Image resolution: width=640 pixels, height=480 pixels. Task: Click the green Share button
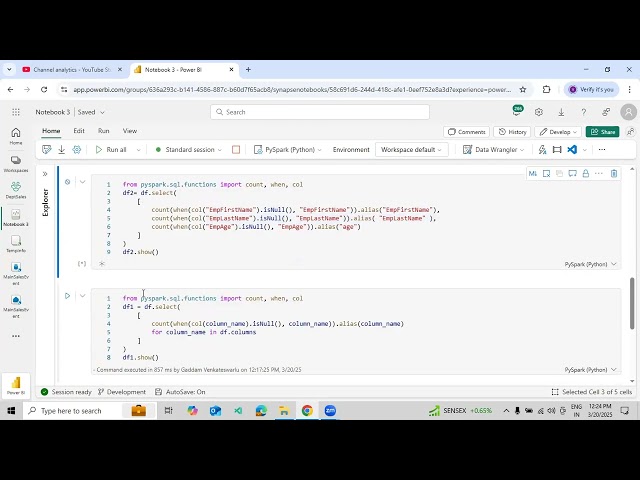pos(602,132)
